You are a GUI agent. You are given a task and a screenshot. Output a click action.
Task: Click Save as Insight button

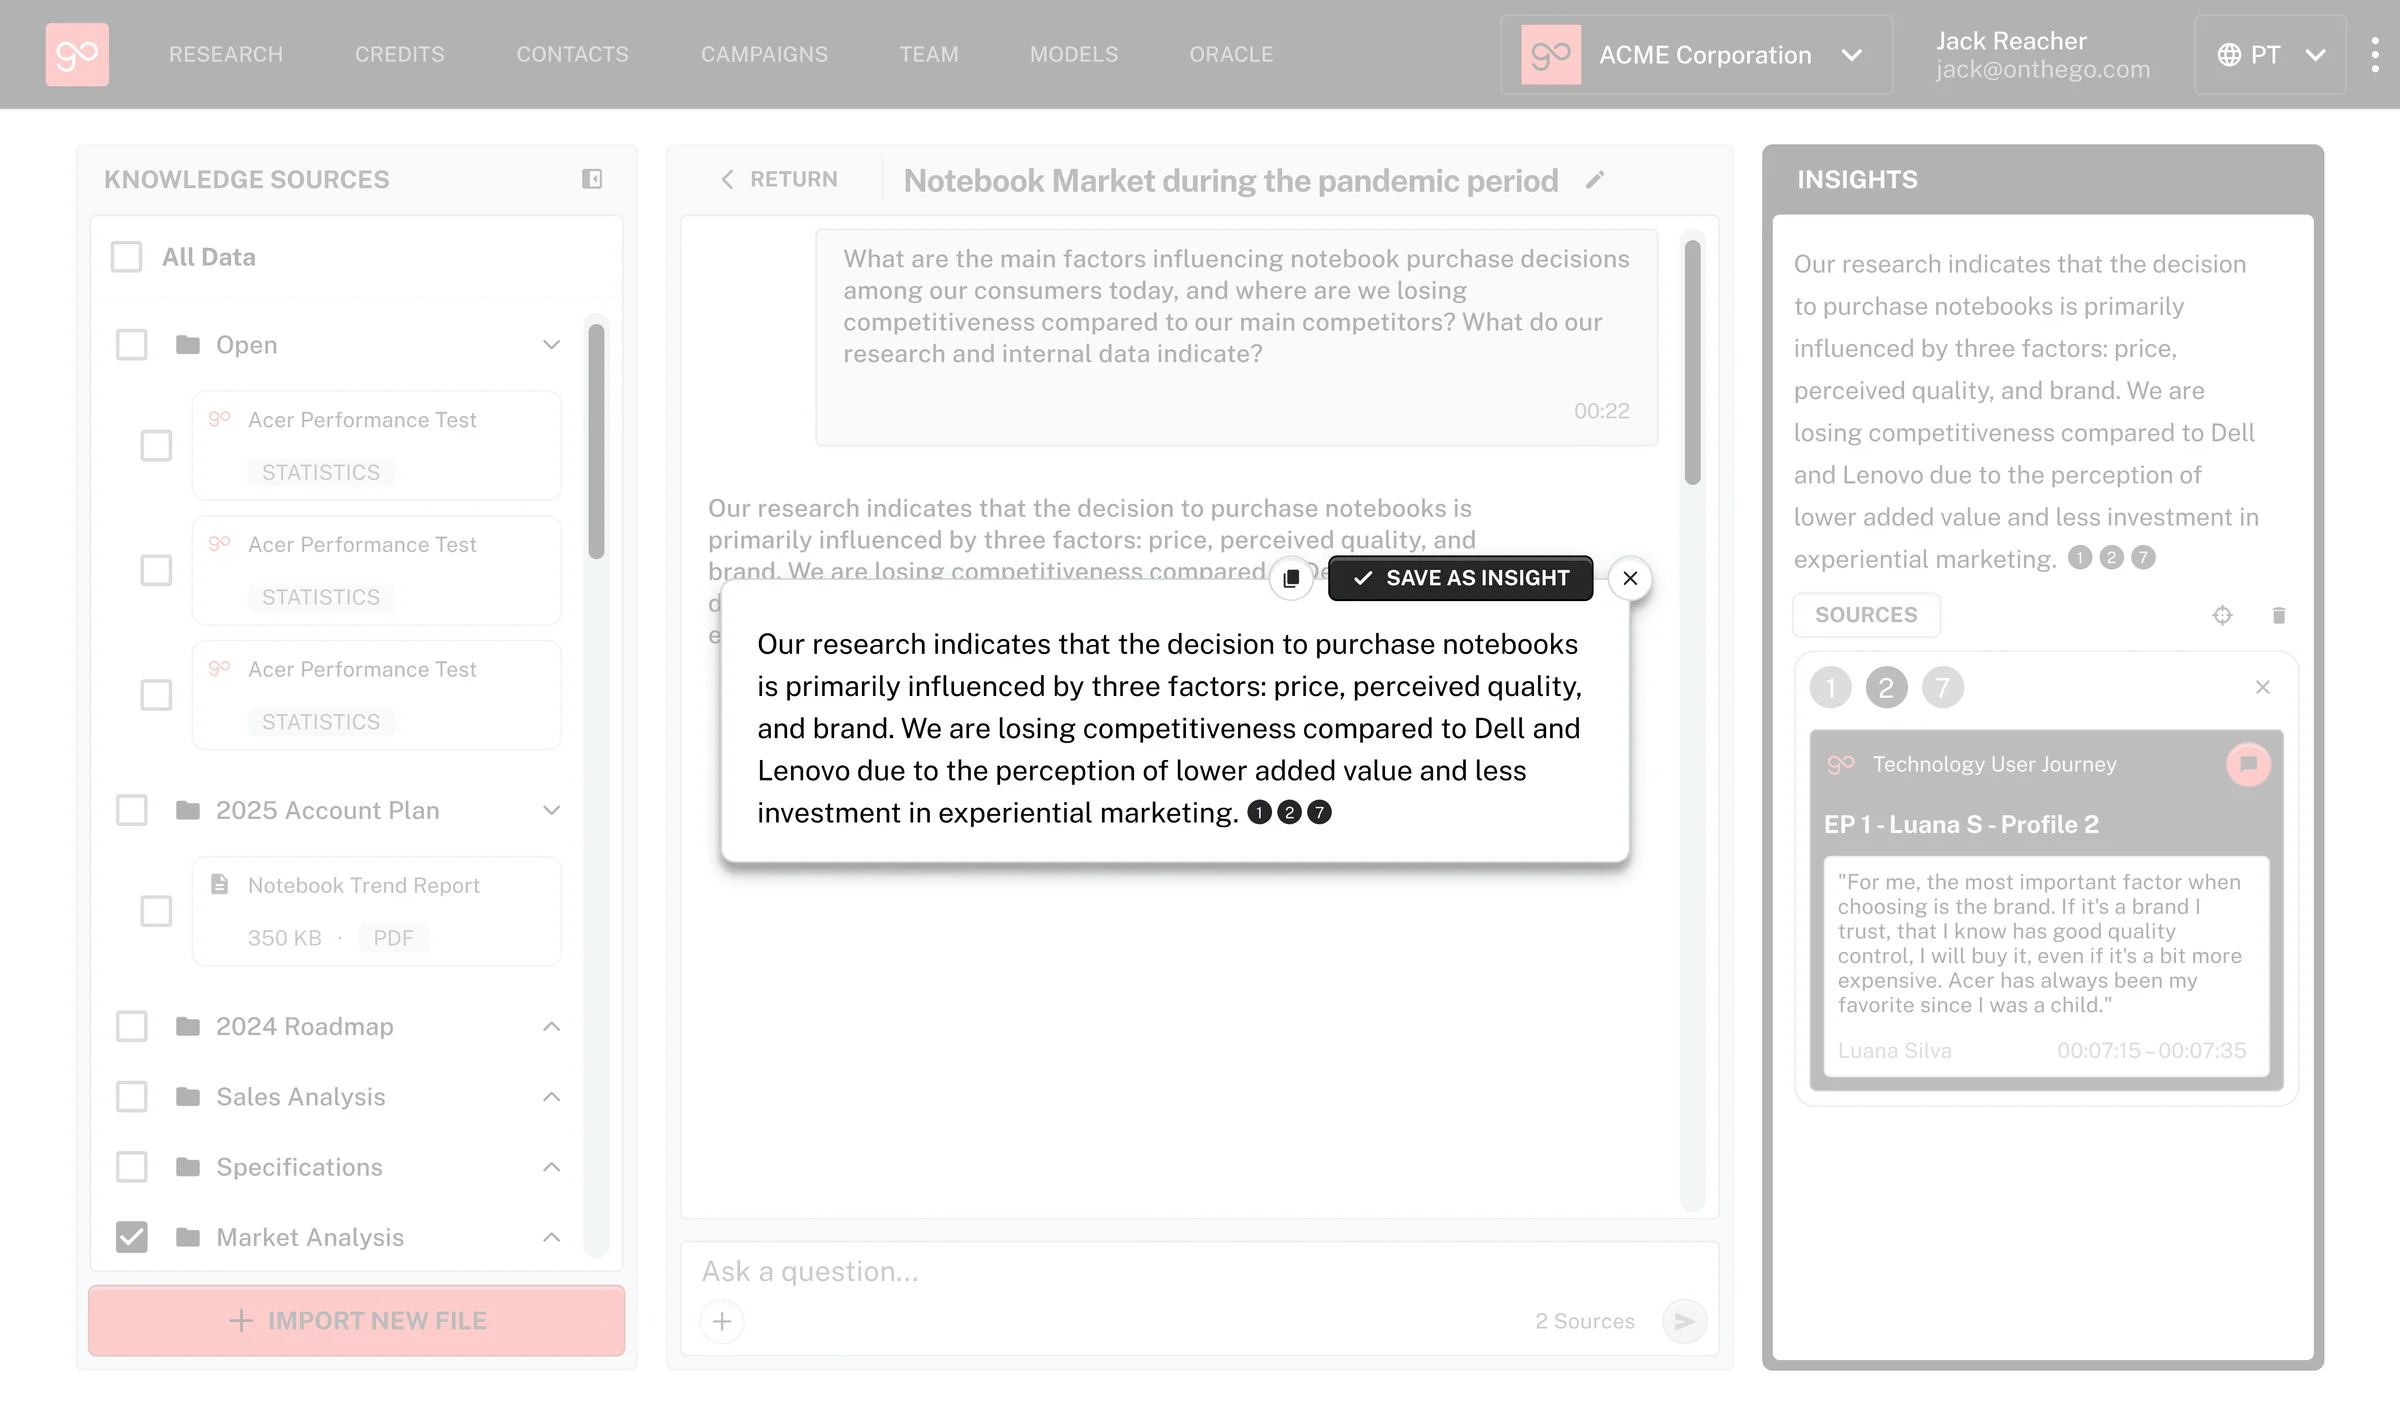coord(1460,578)
